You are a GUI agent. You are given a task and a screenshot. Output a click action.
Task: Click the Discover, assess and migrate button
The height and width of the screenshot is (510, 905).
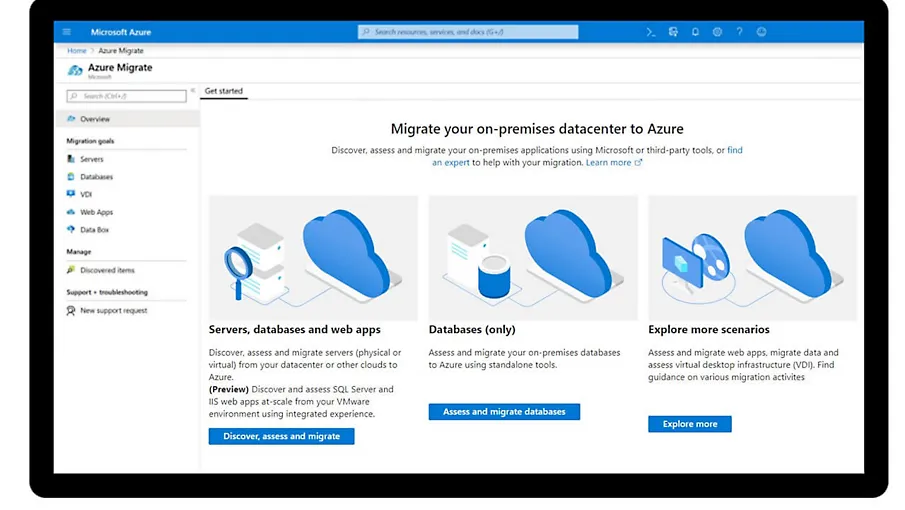pos(282,436)
